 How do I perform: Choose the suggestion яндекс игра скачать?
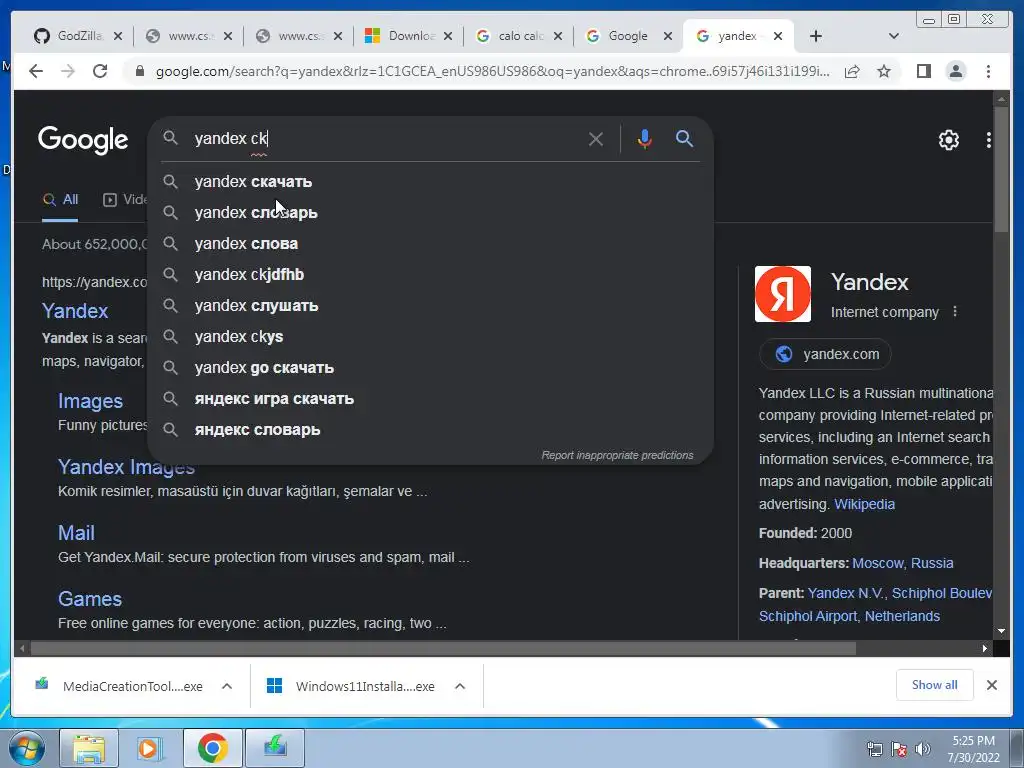(430, 399)
